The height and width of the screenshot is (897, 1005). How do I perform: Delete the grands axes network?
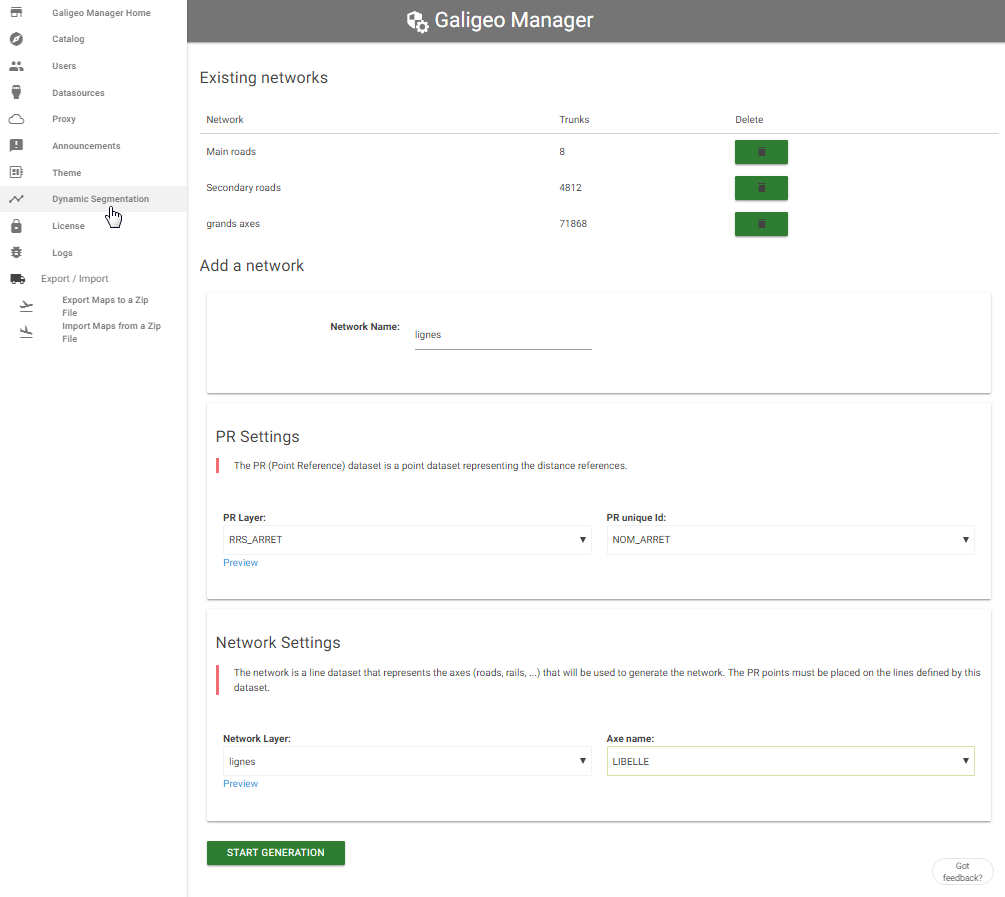point(761,224)
